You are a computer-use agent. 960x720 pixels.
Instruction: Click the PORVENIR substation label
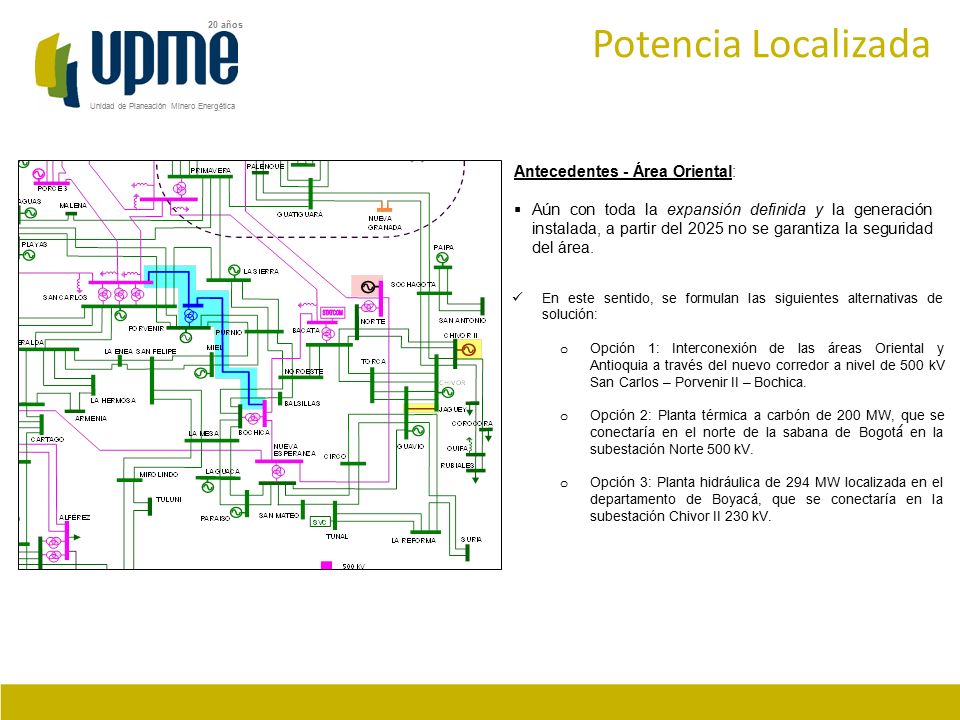click(146, 329)
